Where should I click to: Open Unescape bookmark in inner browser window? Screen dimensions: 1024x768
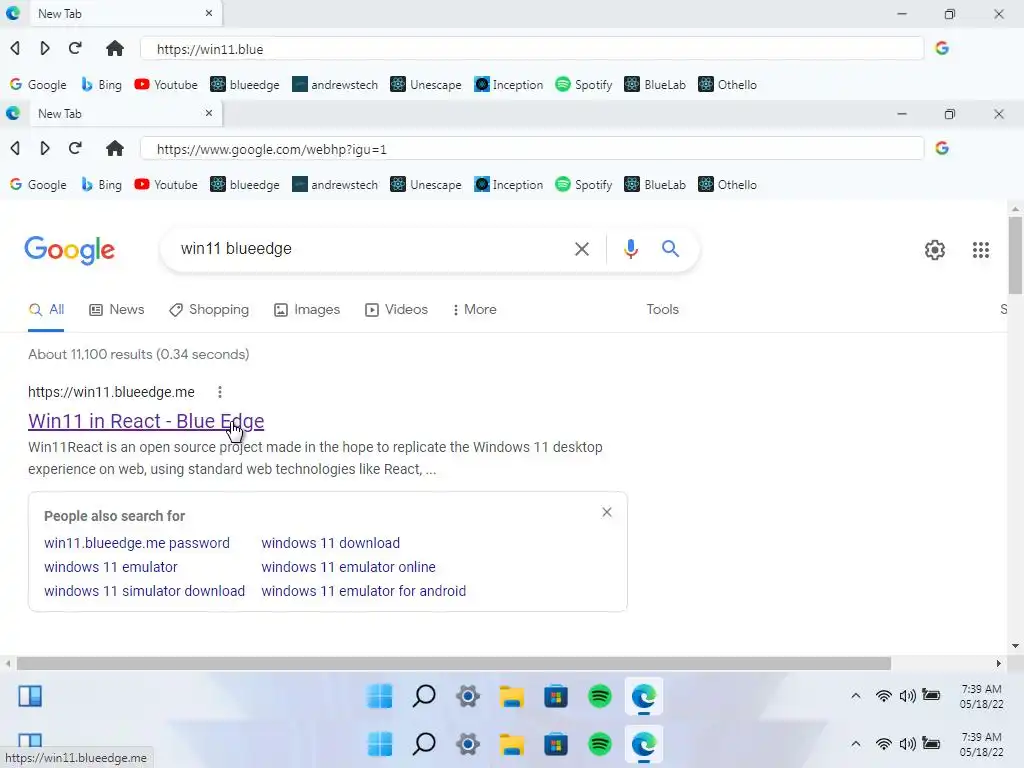point(426,185)
